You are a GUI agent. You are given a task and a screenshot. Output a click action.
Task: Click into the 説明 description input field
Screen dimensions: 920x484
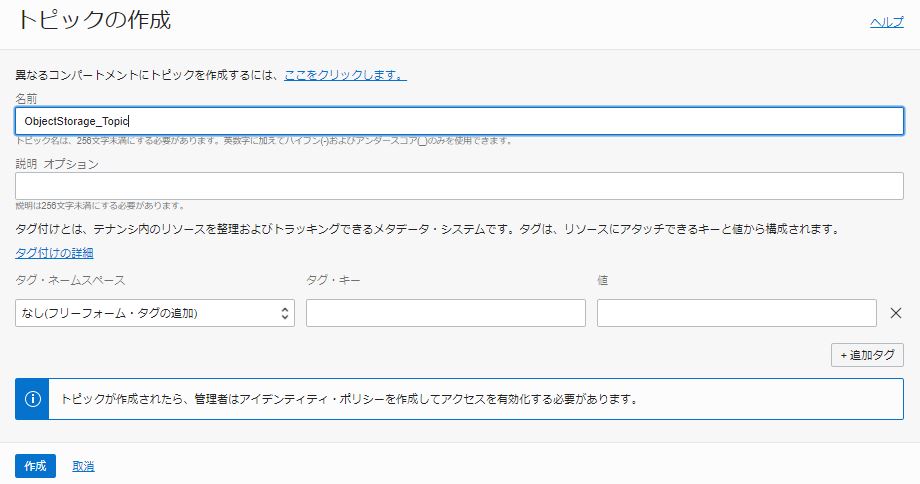pos(459,186)
